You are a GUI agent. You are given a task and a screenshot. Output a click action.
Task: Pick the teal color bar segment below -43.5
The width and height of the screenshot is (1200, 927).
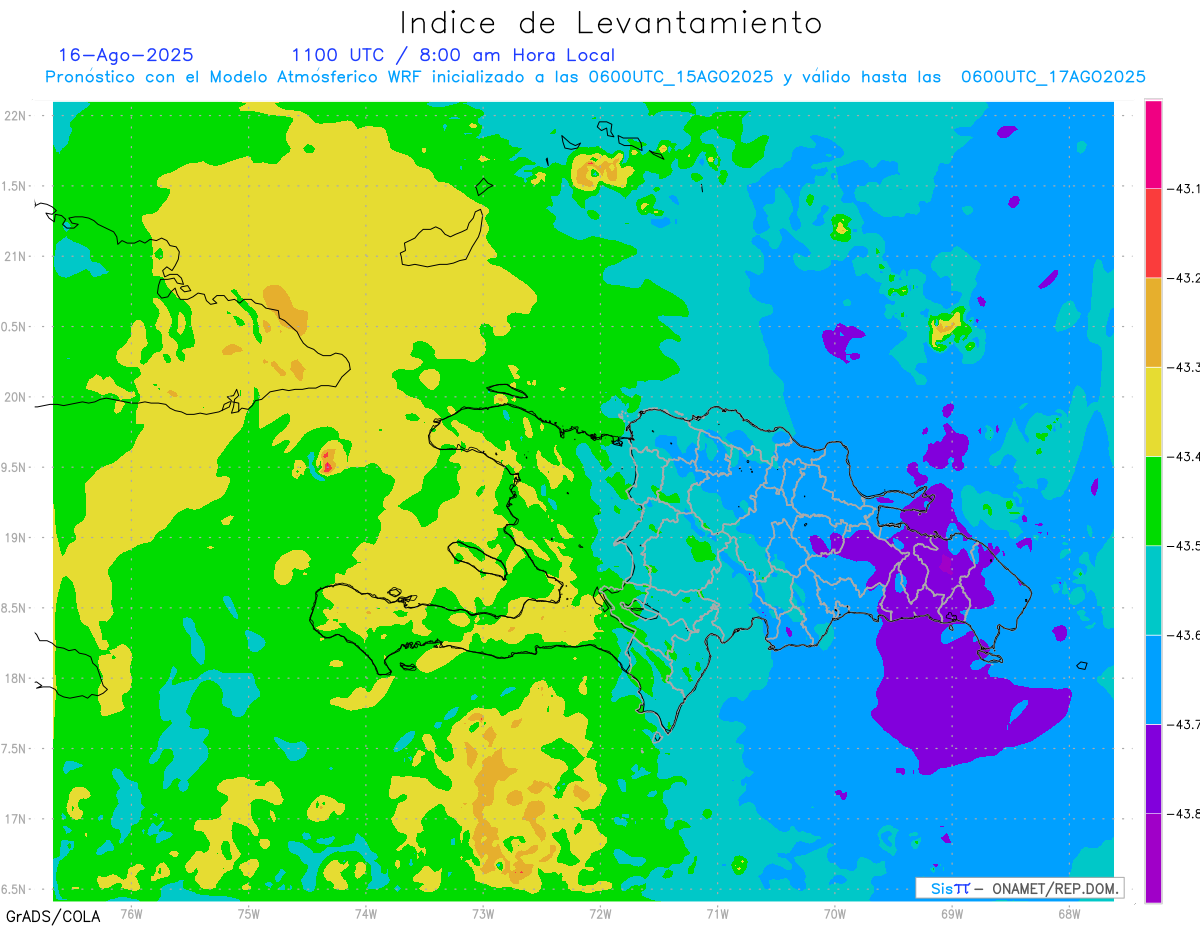[1153, 590]
